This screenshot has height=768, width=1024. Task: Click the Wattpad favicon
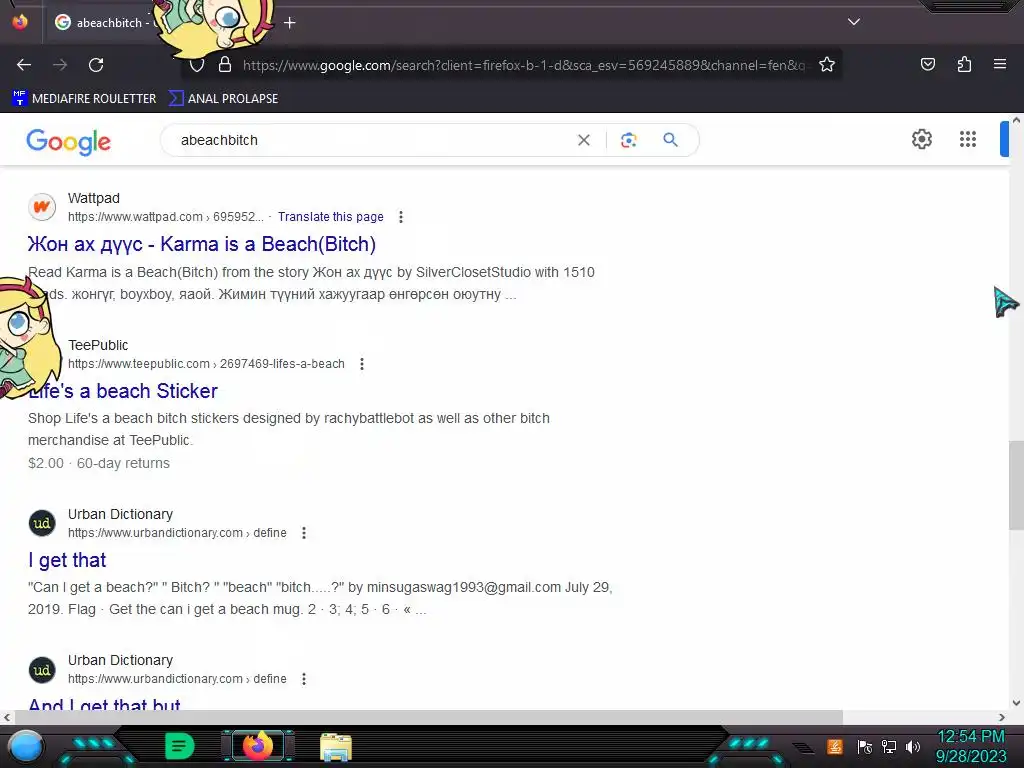pyautogui.click(x=42, y=207)
